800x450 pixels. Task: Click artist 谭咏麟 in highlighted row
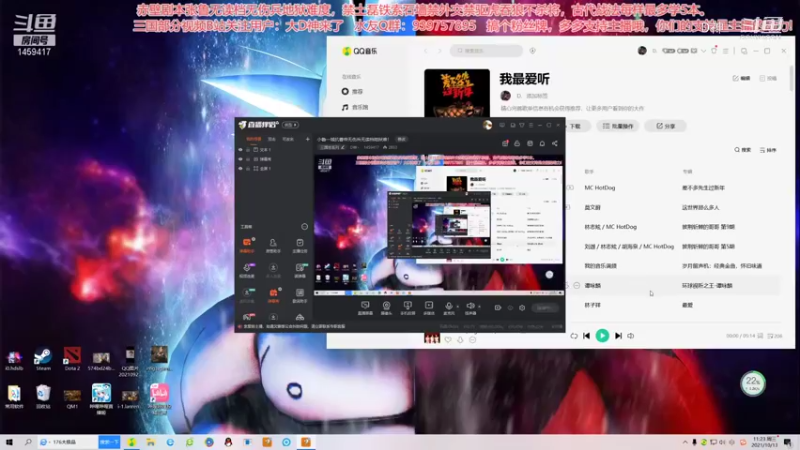(592, 286)
